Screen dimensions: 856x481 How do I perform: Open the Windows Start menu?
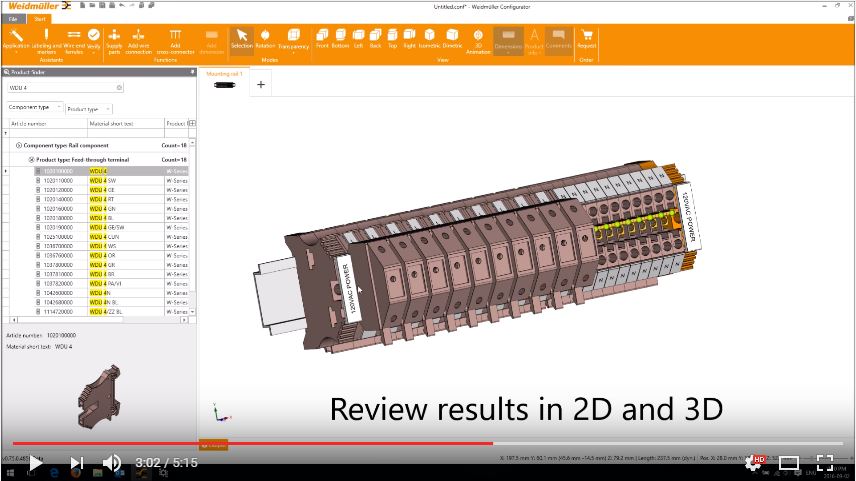pyautogui.click(x=9, y=474)
